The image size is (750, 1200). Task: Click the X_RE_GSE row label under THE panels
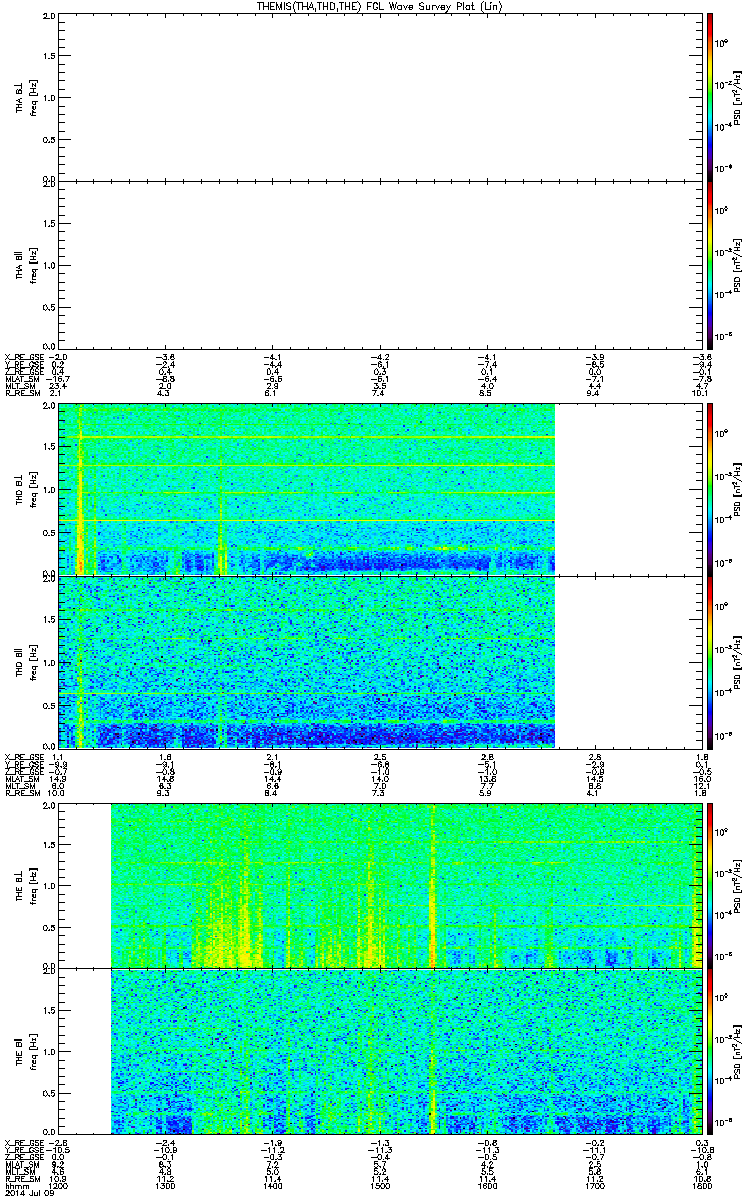[23, 1143]
